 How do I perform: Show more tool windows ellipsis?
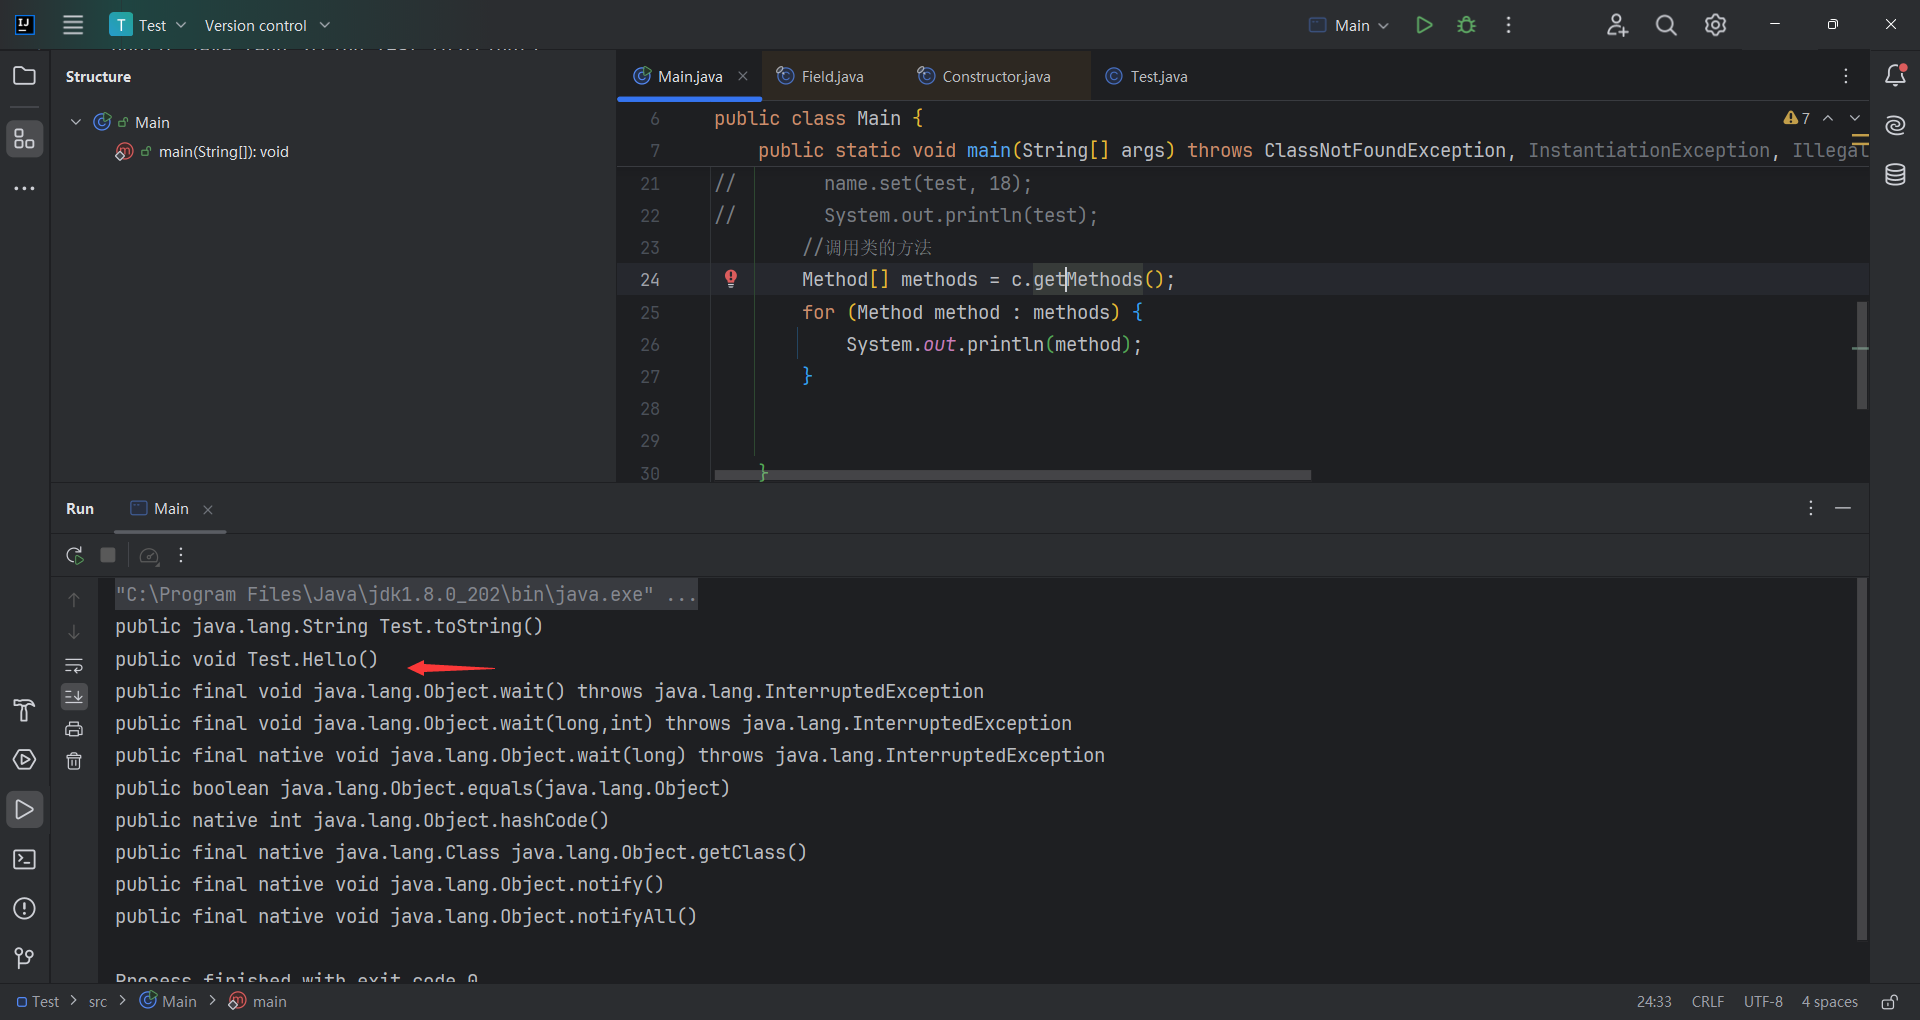pos(25,188)
